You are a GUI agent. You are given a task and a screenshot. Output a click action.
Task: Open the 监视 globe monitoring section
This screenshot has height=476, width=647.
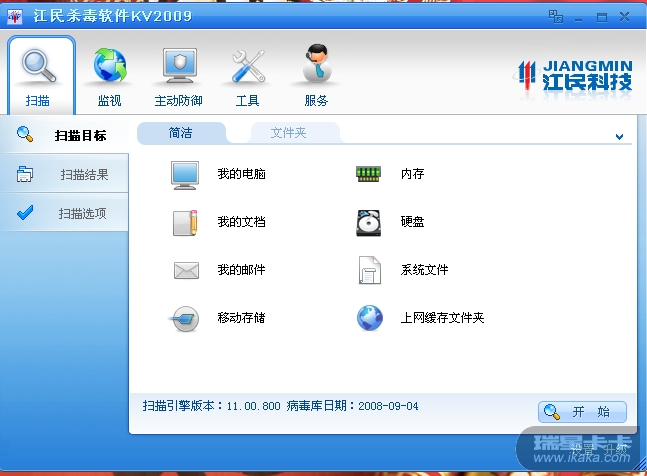pos(109,77)
